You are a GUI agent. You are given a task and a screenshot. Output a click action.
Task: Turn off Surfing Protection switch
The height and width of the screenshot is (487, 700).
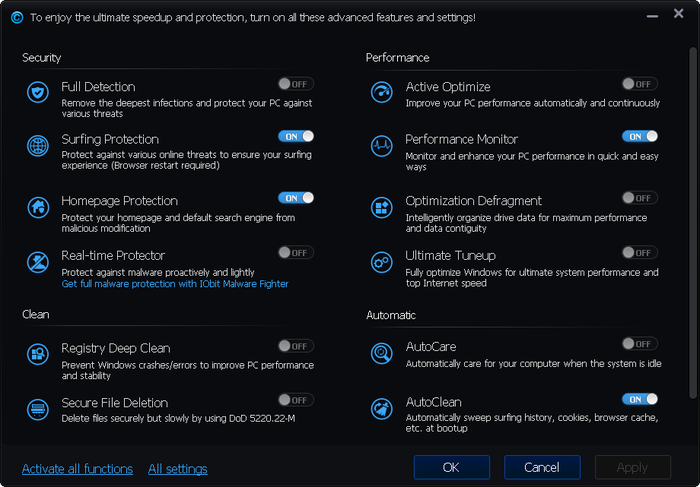296,136
